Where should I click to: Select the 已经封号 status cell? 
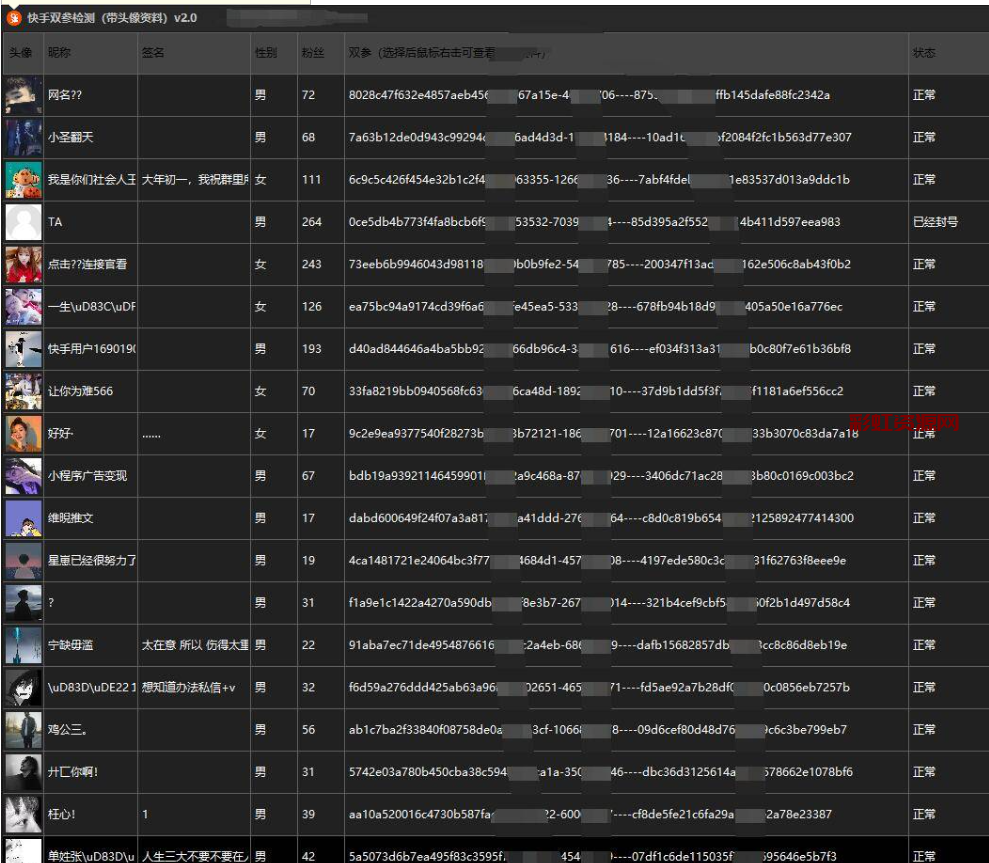[x=935, y=222]
